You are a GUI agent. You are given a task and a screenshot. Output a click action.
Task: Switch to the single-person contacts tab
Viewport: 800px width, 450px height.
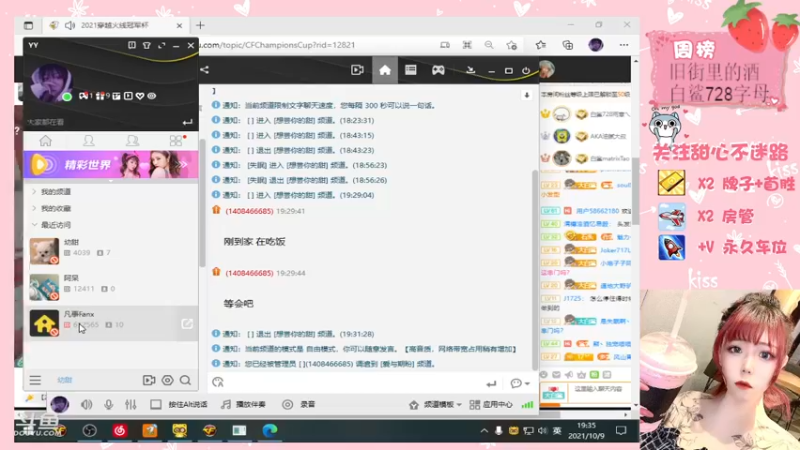[89, 141]
